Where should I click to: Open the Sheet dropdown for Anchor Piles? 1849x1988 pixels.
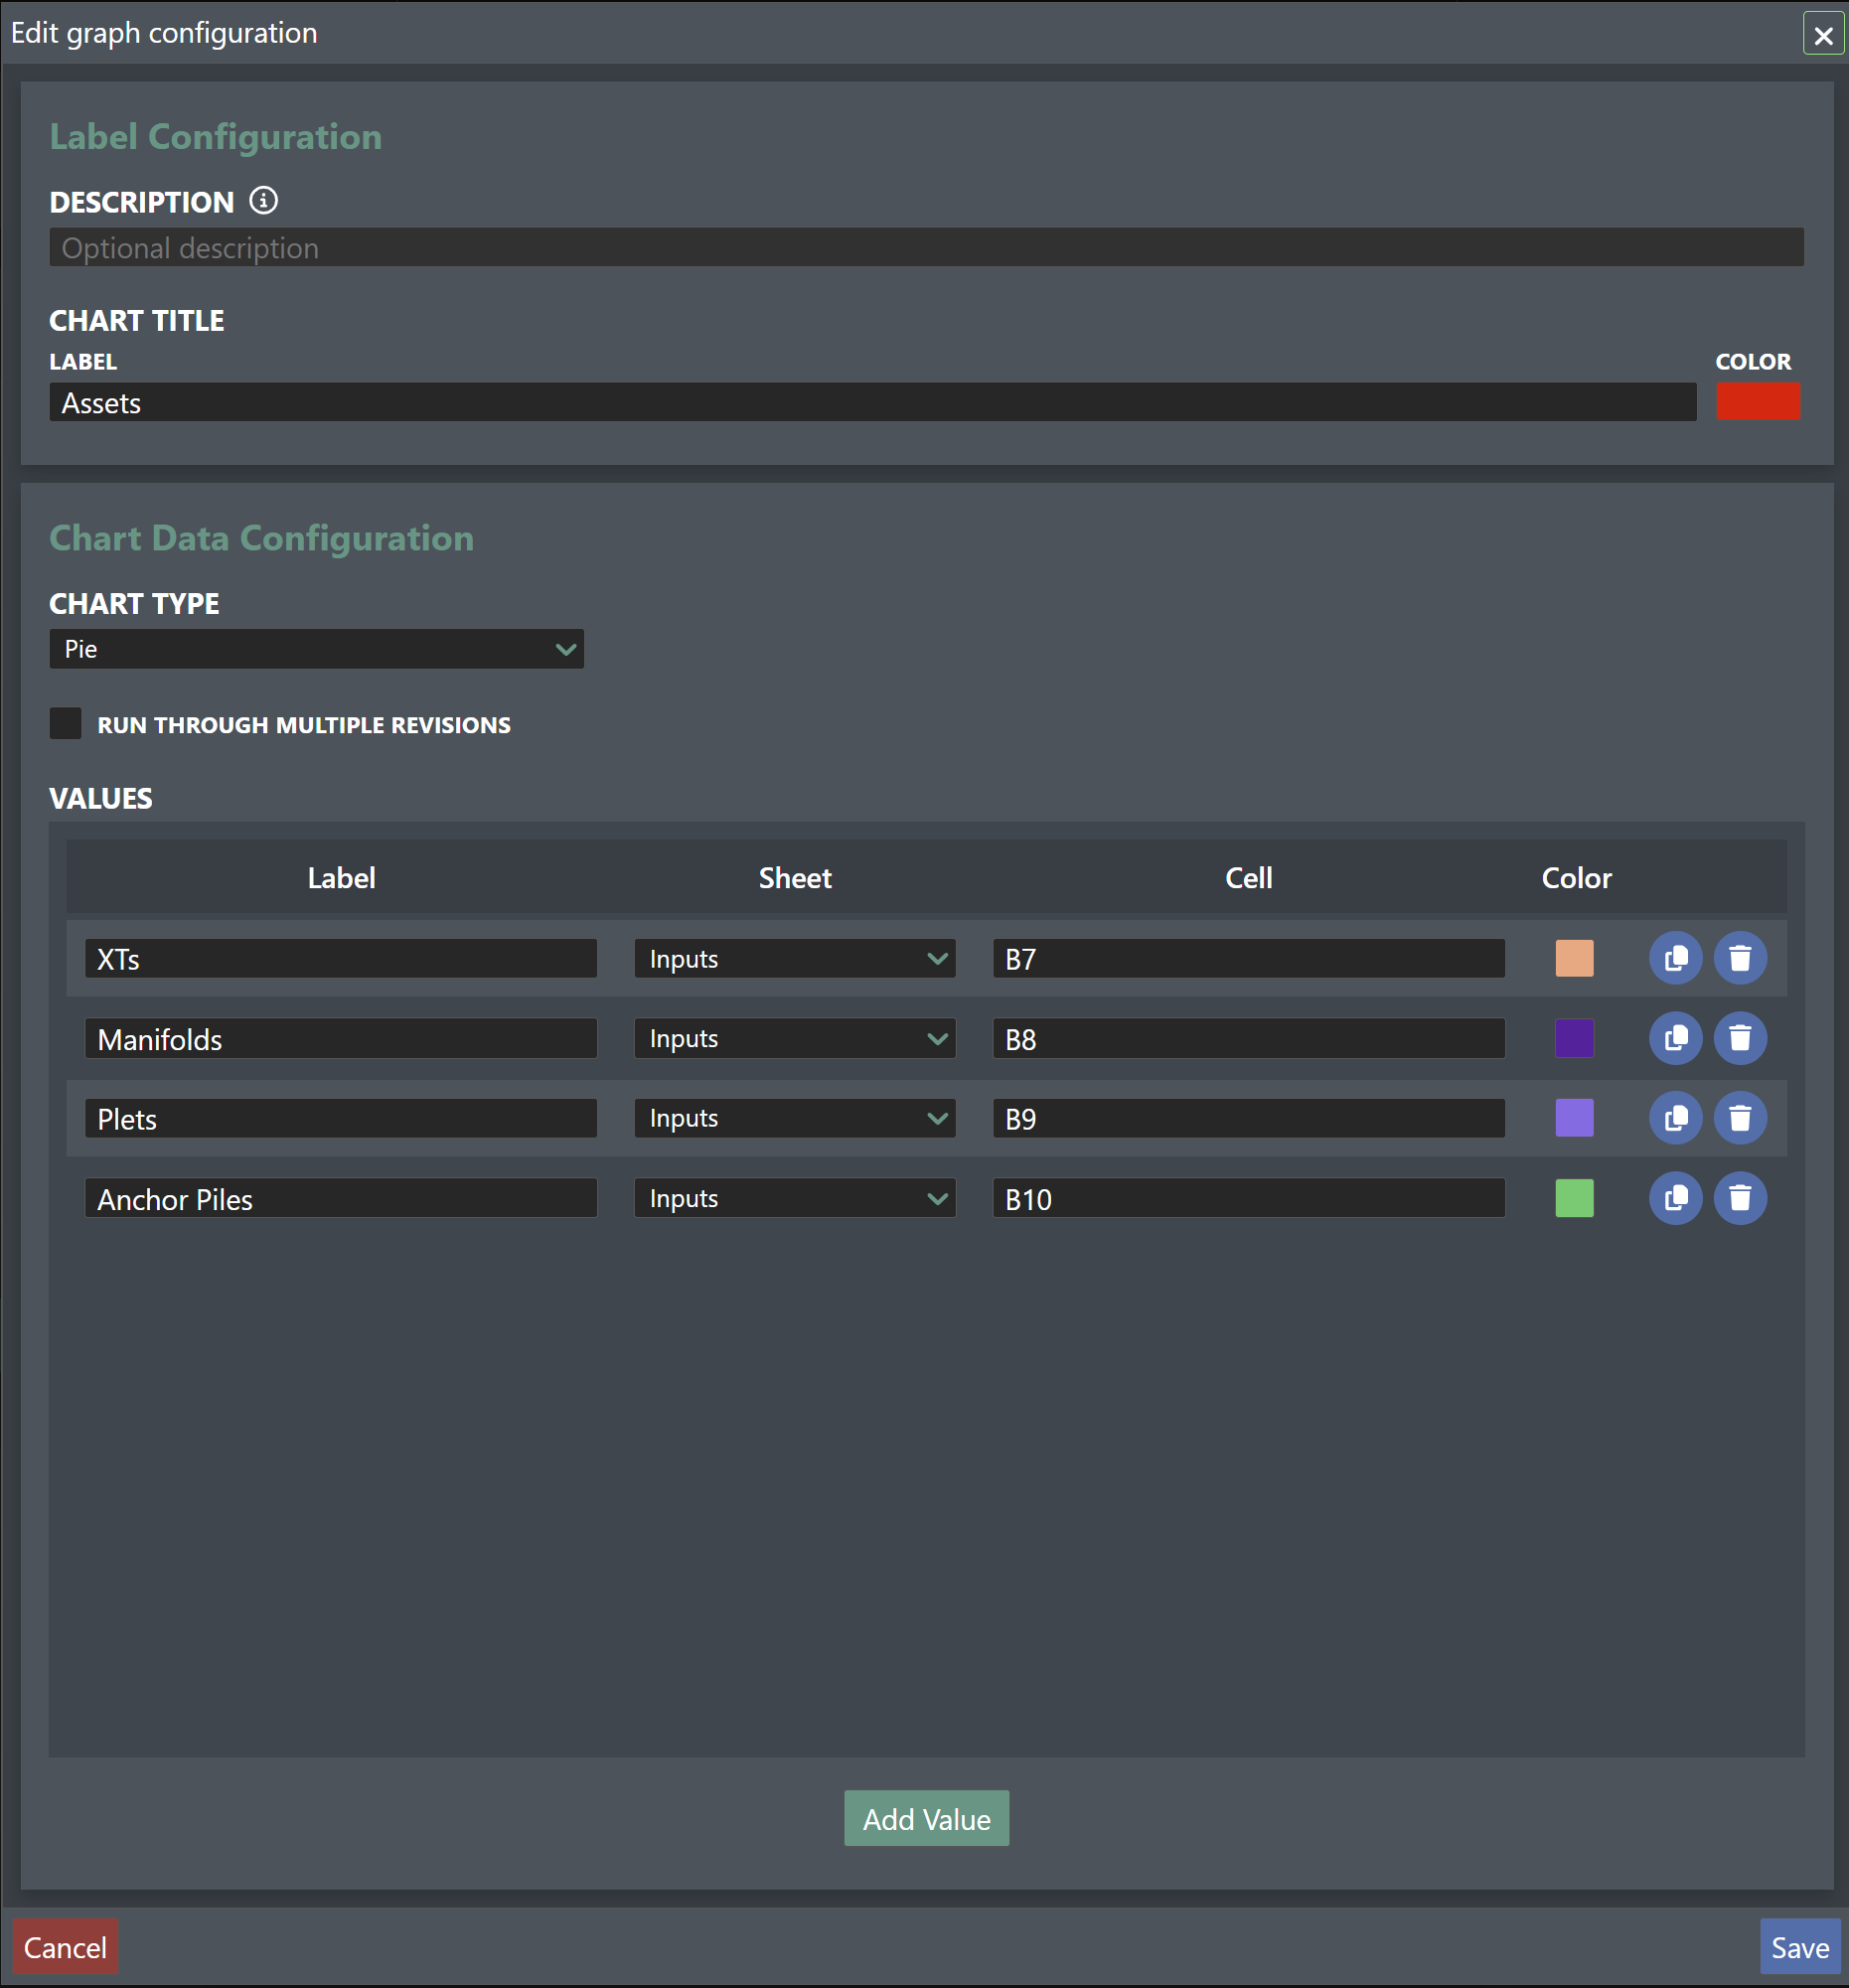[794, 1198]
